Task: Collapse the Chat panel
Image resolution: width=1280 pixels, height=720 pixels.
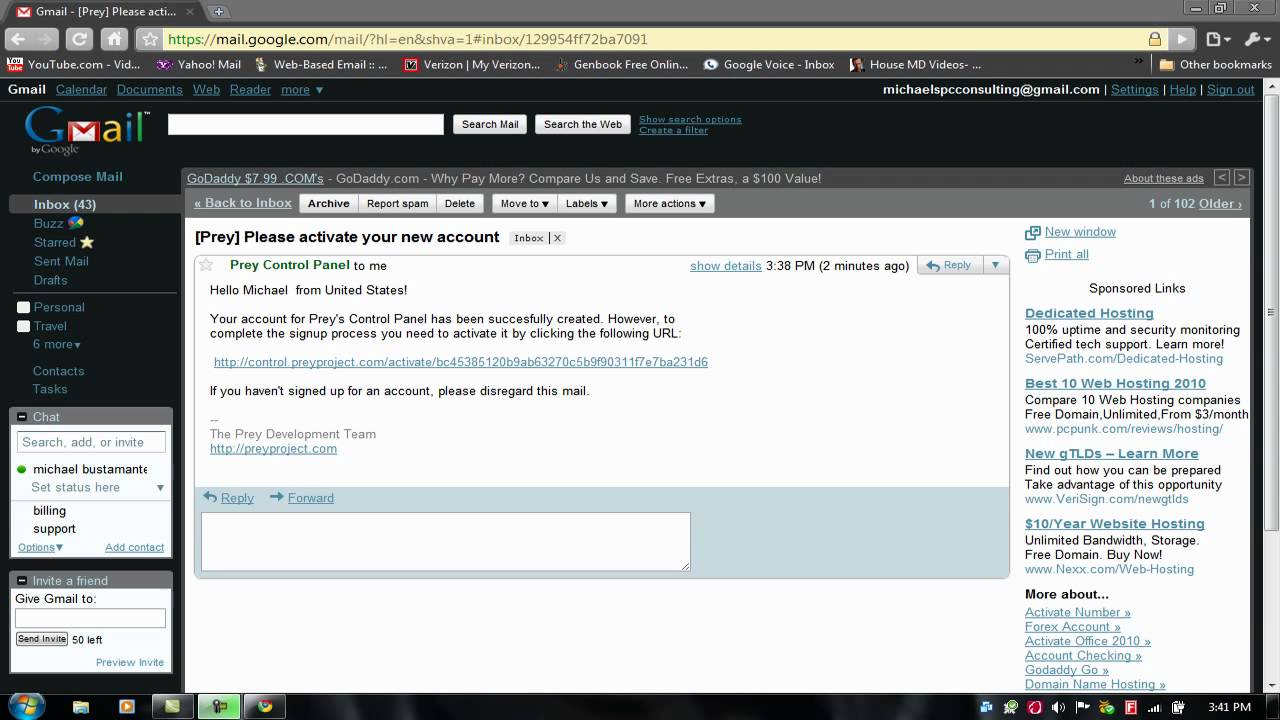Action: click(22, 417)
